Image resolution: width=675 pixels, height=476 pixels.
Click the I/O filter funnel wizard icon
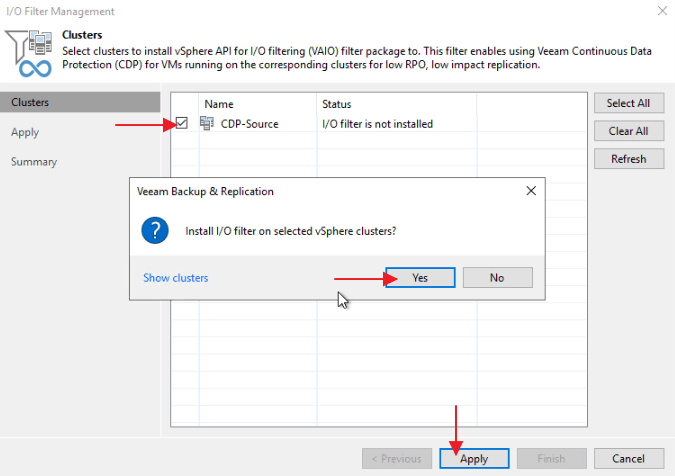29,54
